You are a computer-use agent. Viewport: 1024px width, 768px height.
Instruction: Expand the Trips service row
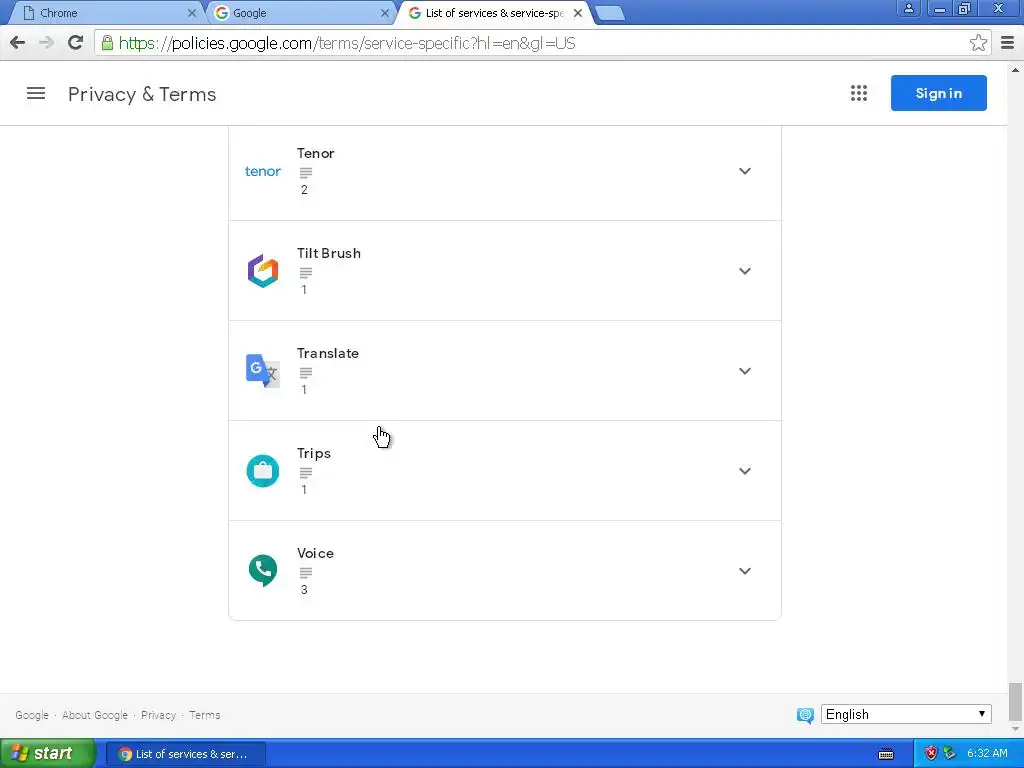point(744,471)
